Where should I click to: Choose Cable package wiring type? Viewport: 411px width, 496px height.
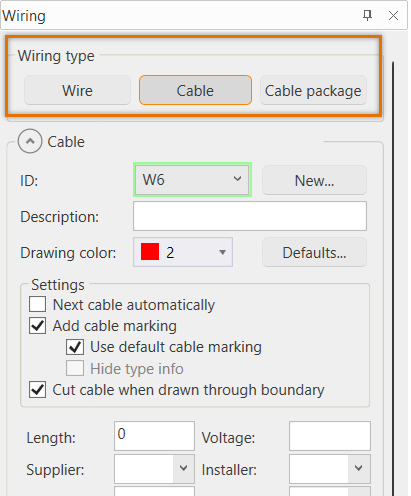coord(313,90)
